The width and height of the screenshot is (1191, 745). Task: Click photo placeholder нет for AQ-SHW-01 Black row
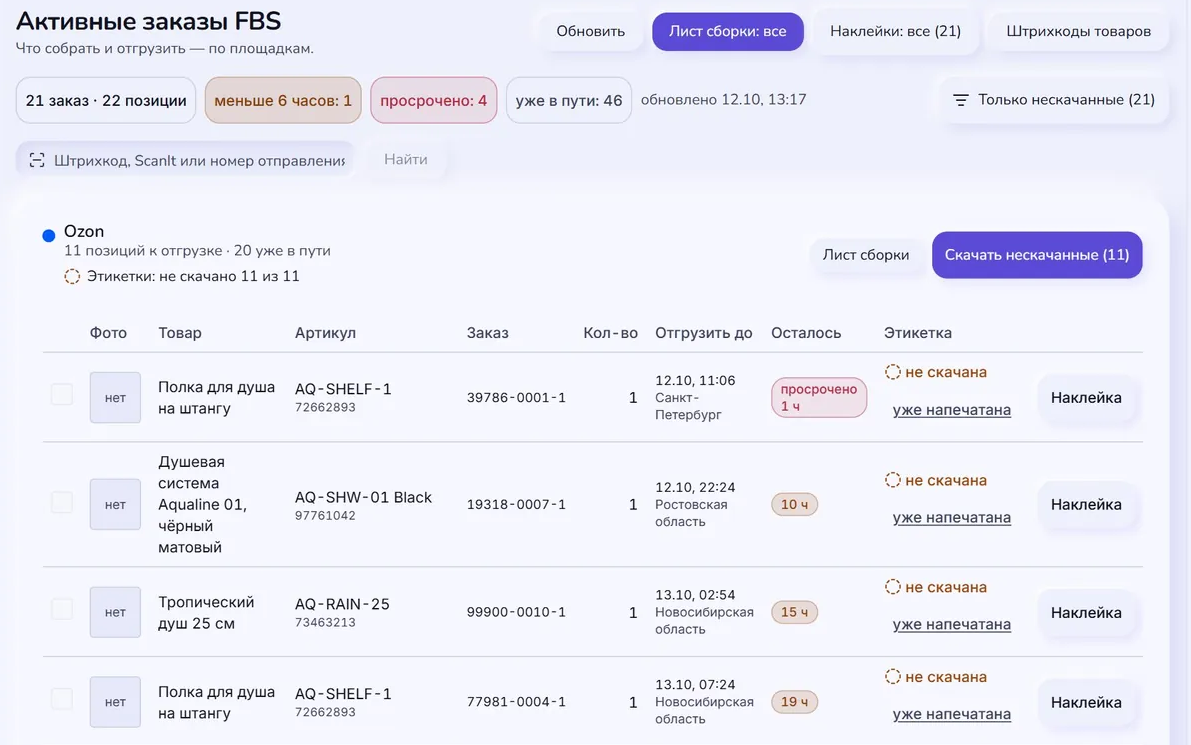[x=115, y=505]
